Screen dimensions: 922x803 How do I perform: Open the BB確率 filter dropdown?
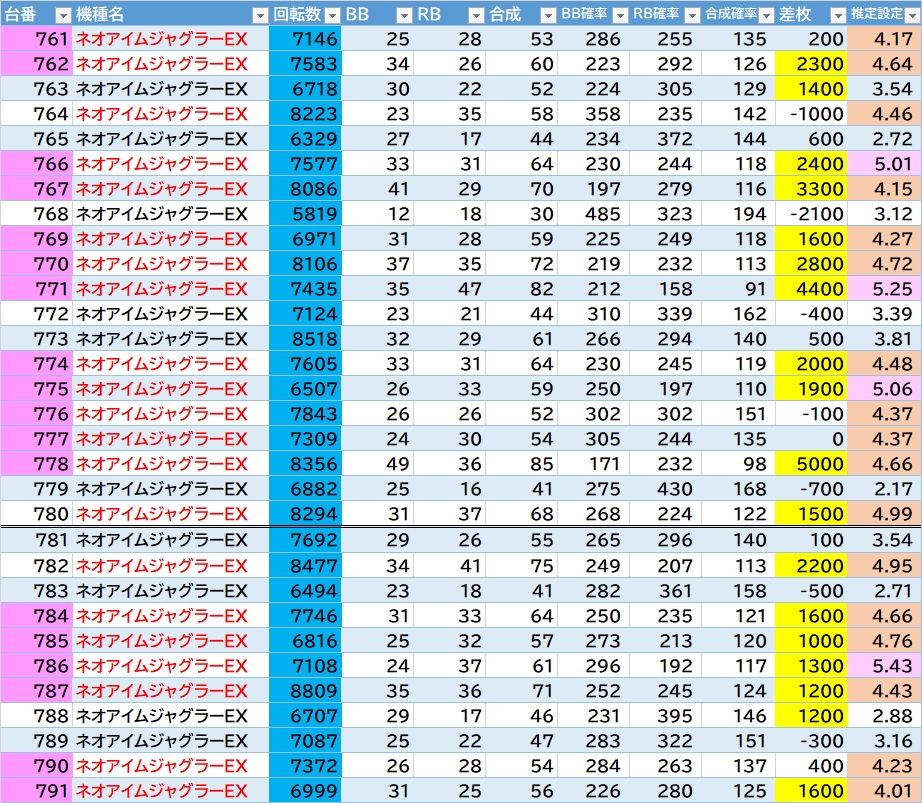click(x=620, y=15)
